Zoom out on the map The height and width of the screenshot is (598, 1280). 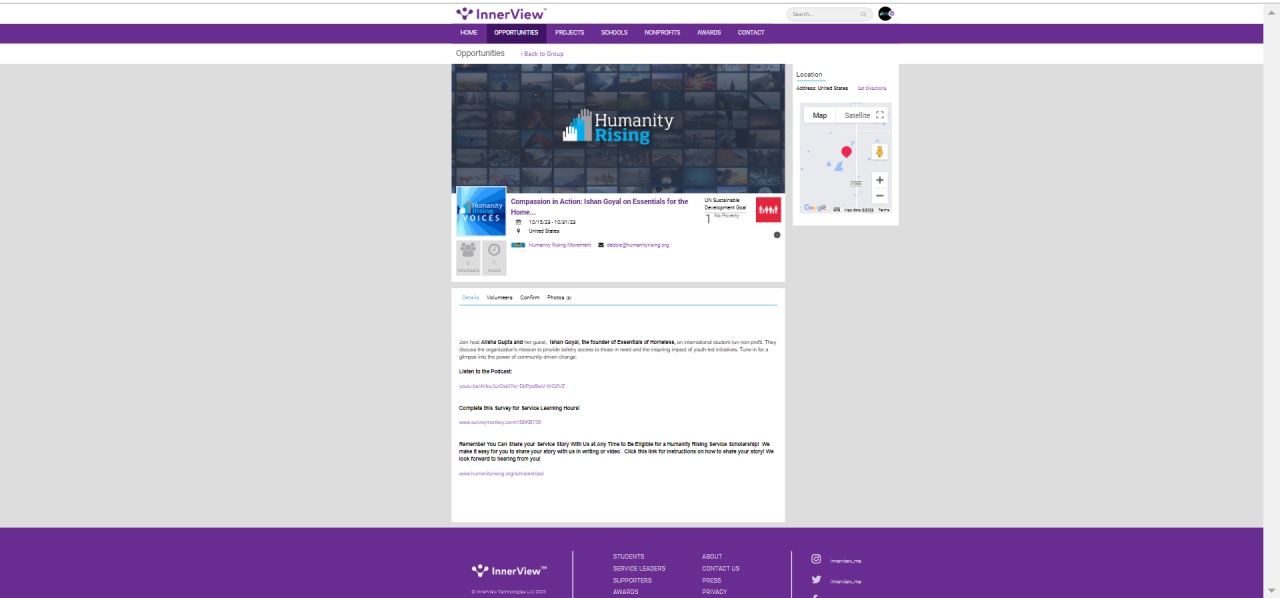[879, 196]
